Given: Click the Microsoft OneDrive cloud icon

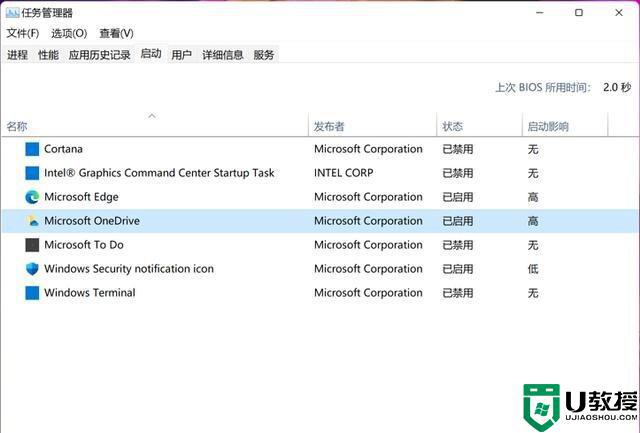Looking at the screenshot, I should tap(32, 221).
